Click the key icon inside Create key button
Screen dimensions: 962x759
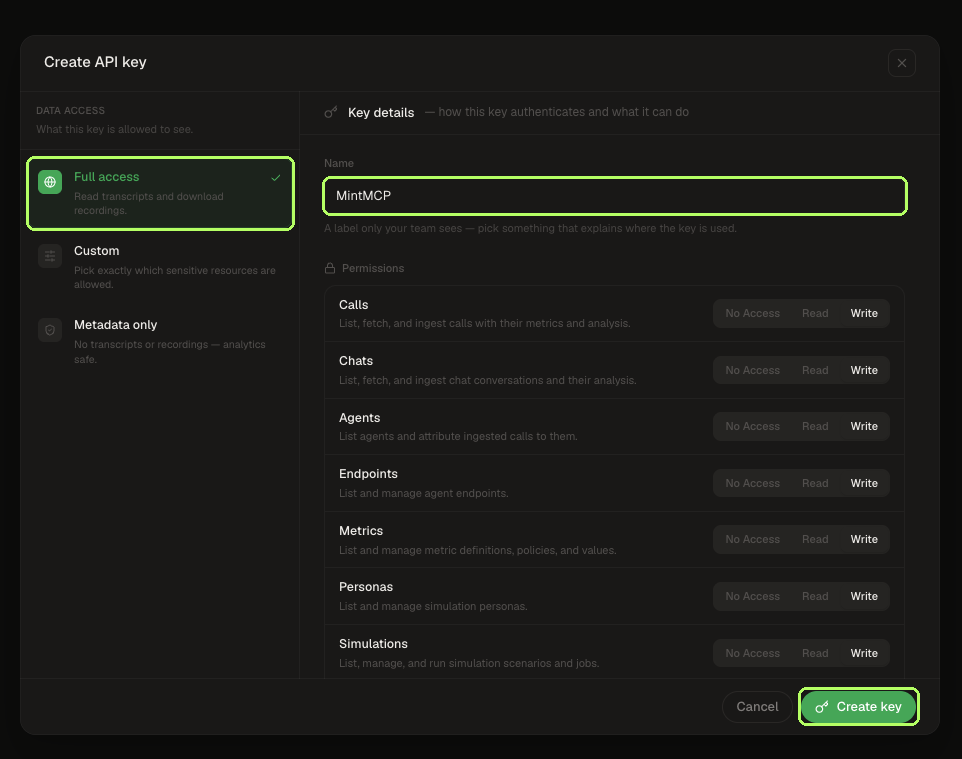coord(822,707)
